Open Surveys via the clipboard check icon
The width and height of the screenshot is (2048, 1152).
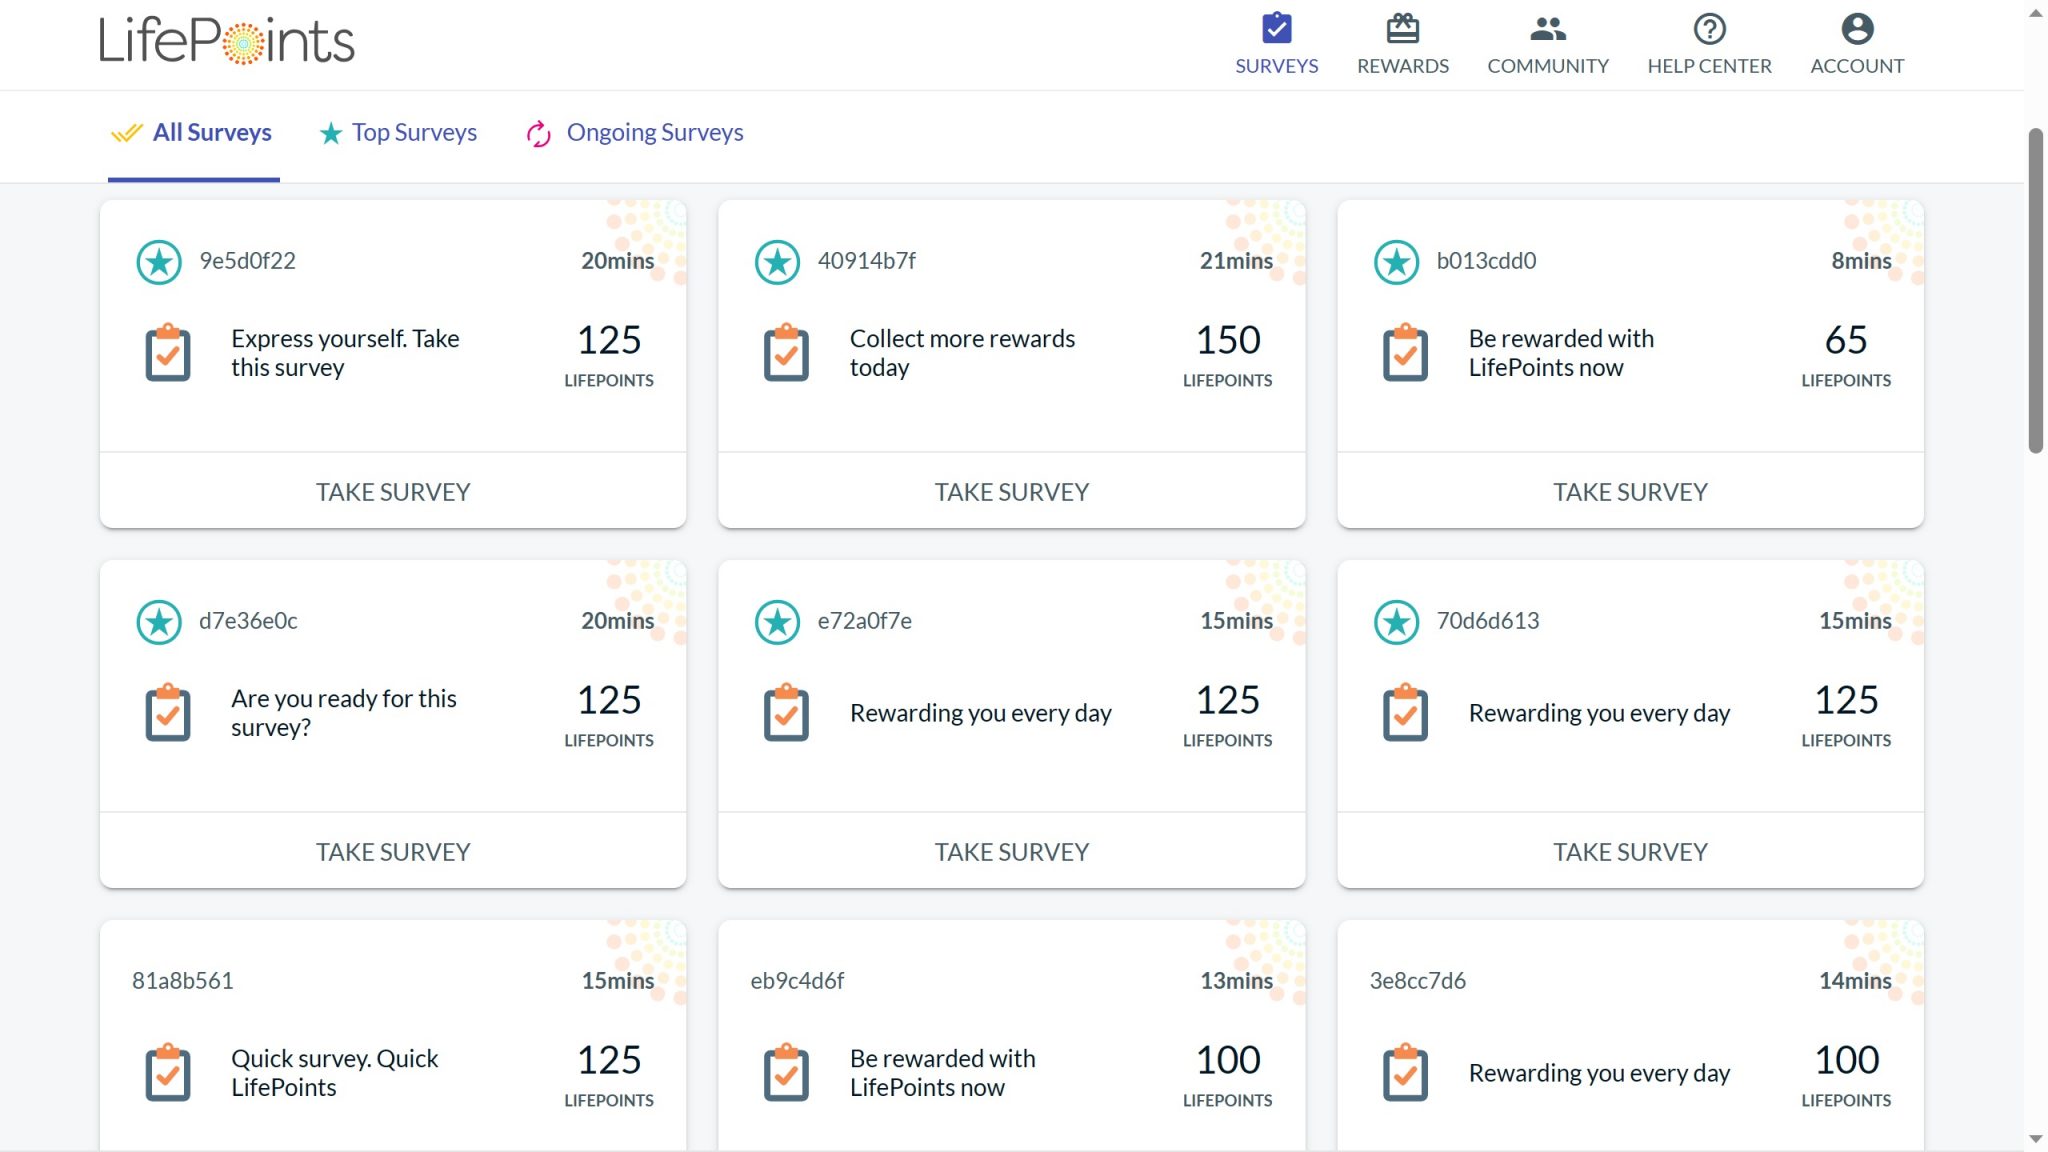tap(1276, 28)
